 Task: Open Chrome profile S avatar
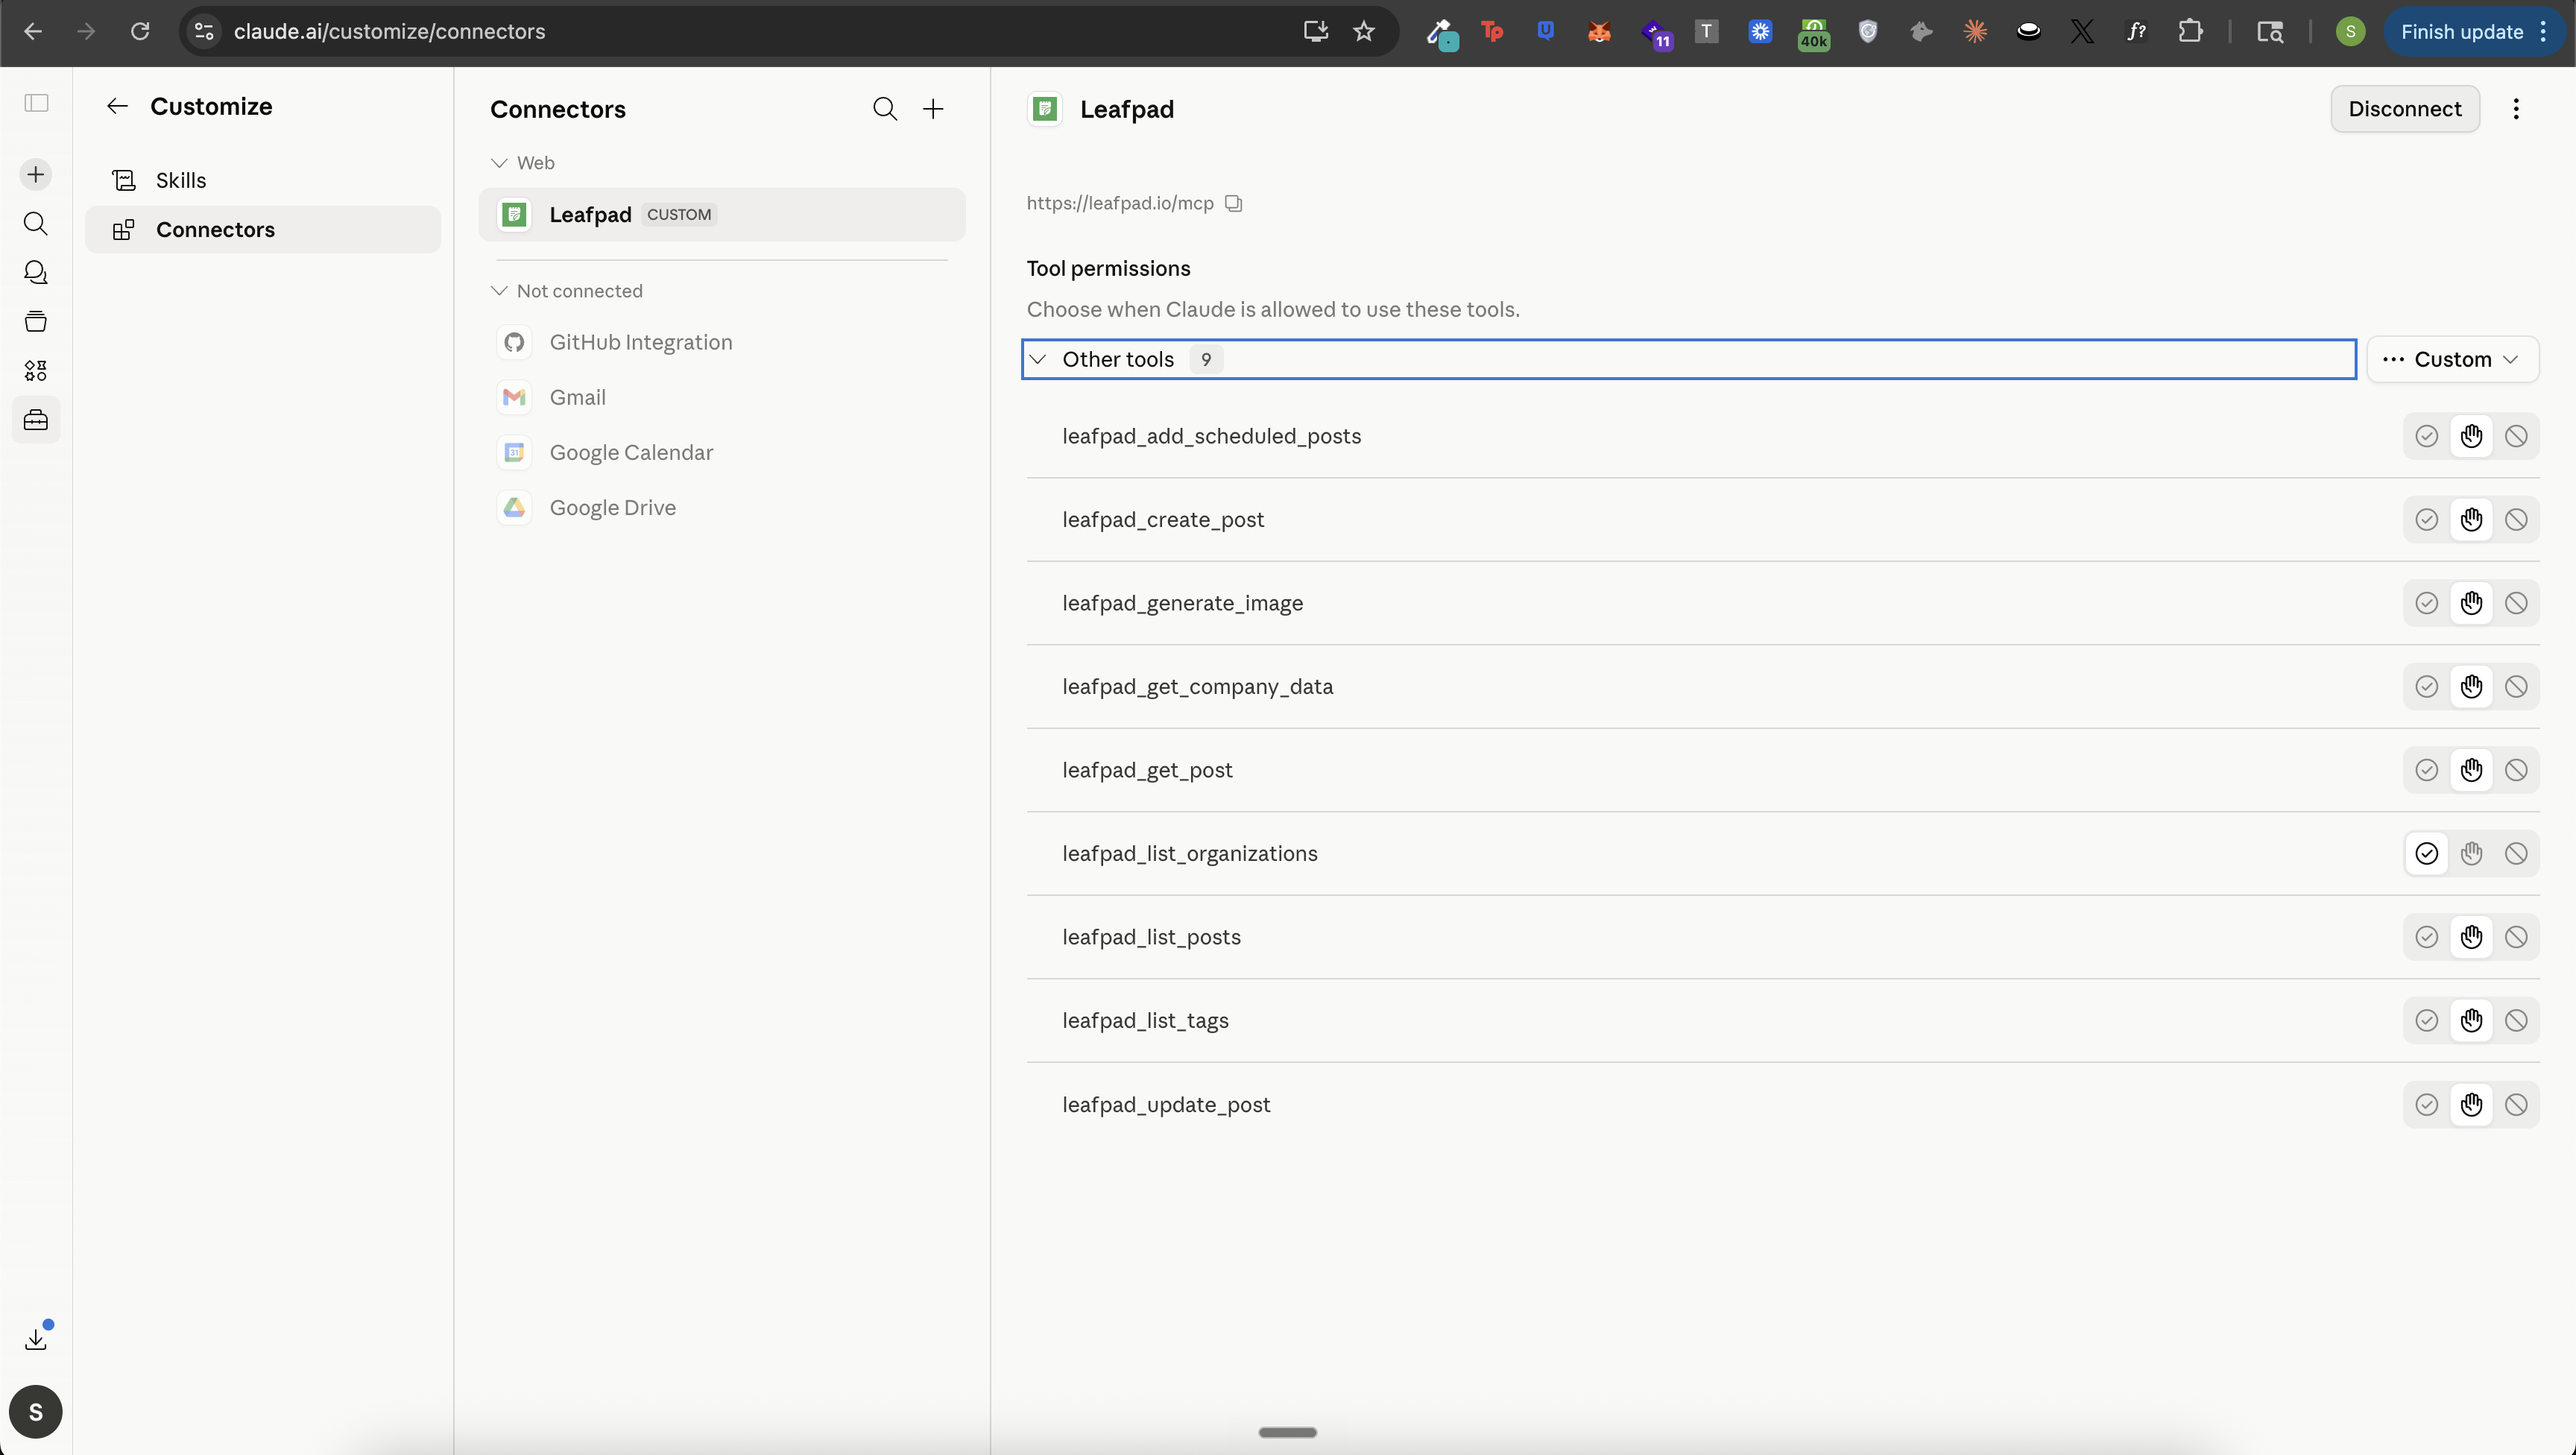click(2350, 31)
